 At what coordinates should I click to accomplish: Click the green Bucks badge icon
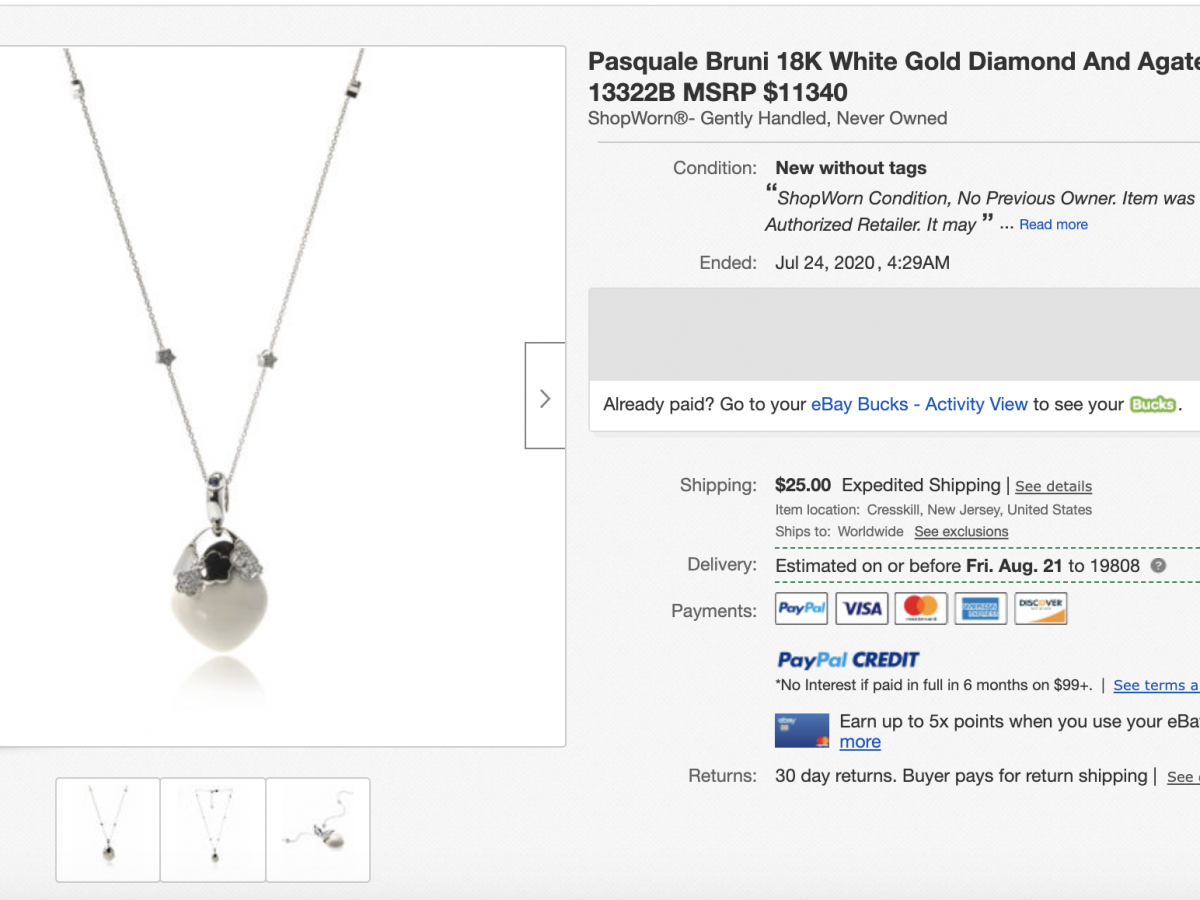click(1152, 404)
